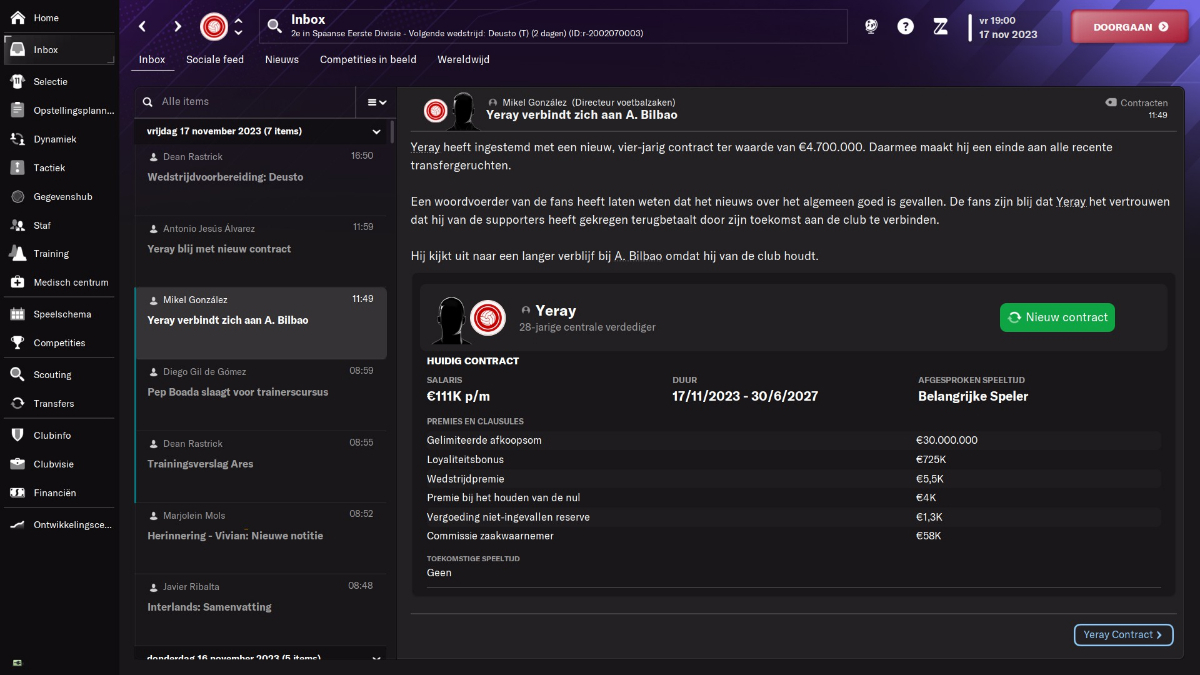Open the Medisch centrum sidebar icon

(17, 282)
